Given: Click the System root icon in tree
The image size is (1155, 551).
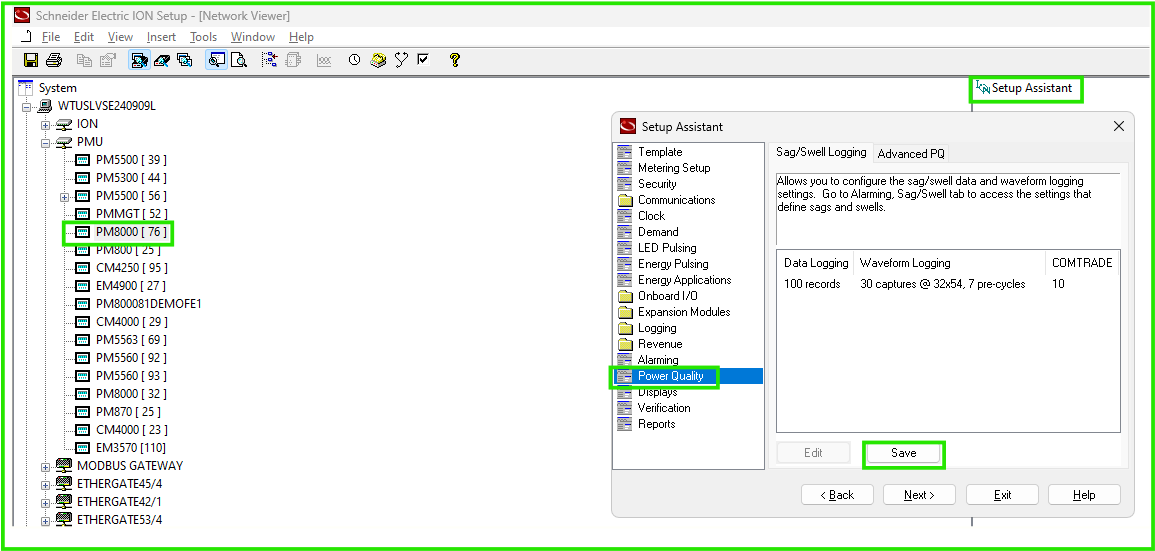Looking at the screenshot, I should click(26, 88).
